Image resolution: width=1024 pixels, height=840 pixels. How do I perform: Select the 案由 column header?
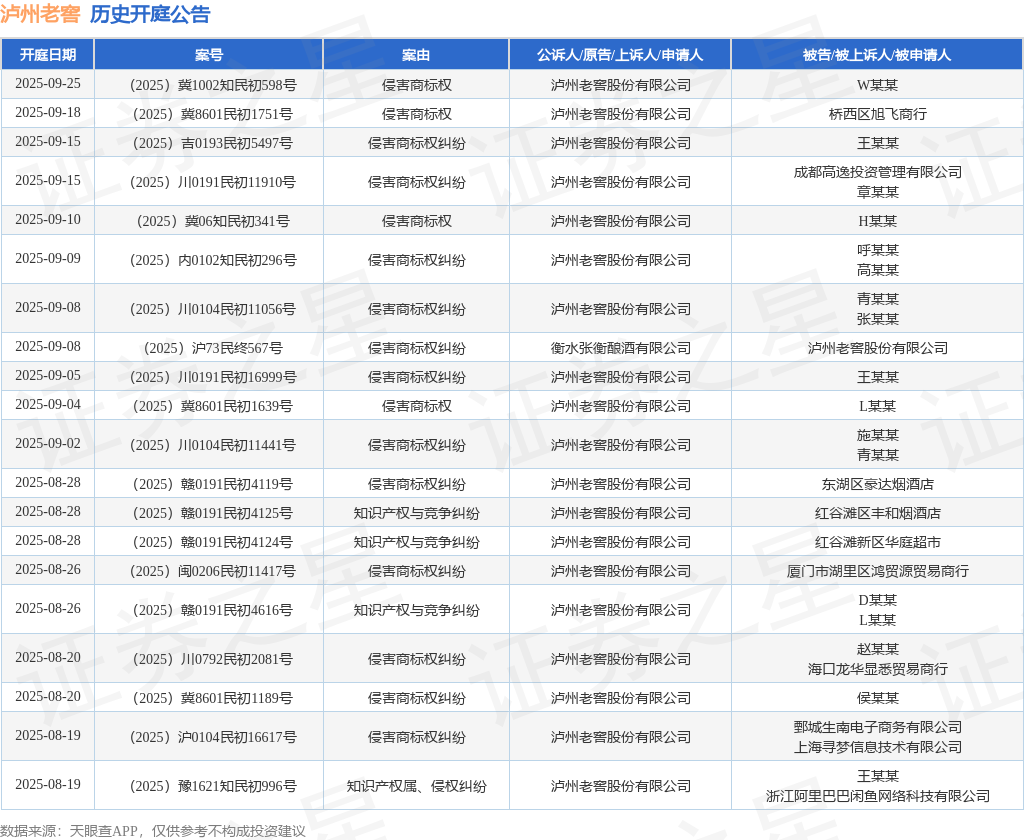click(416, 55)
